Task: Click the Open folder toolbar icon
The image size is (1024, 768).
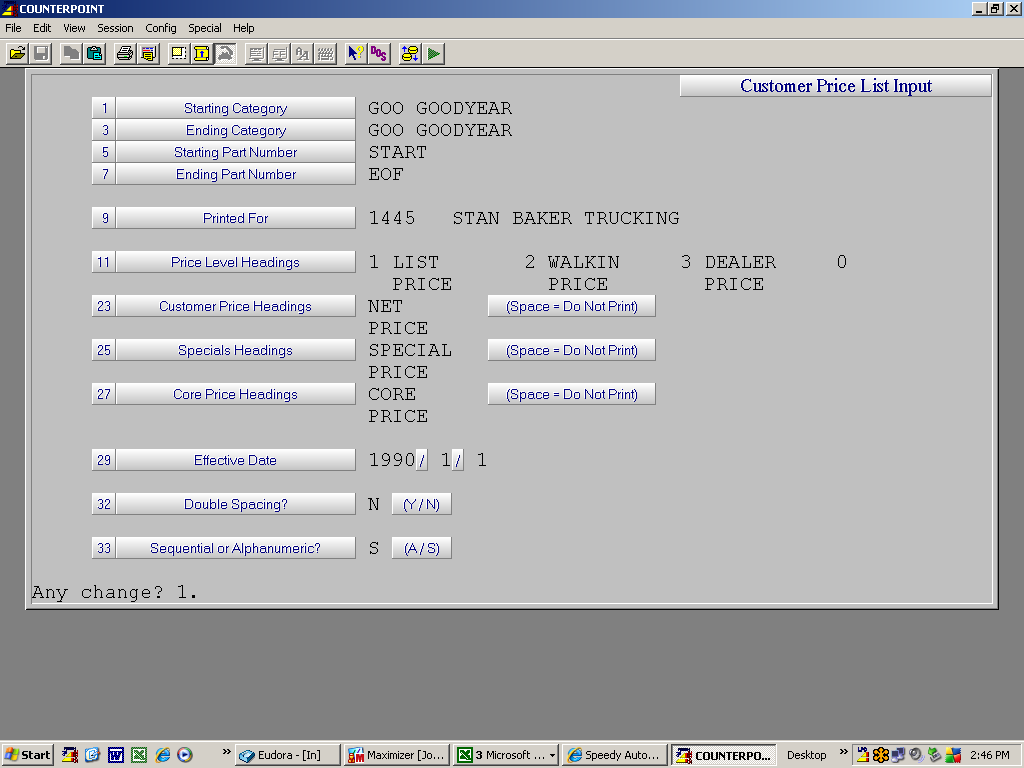Action: click(18, 54)
